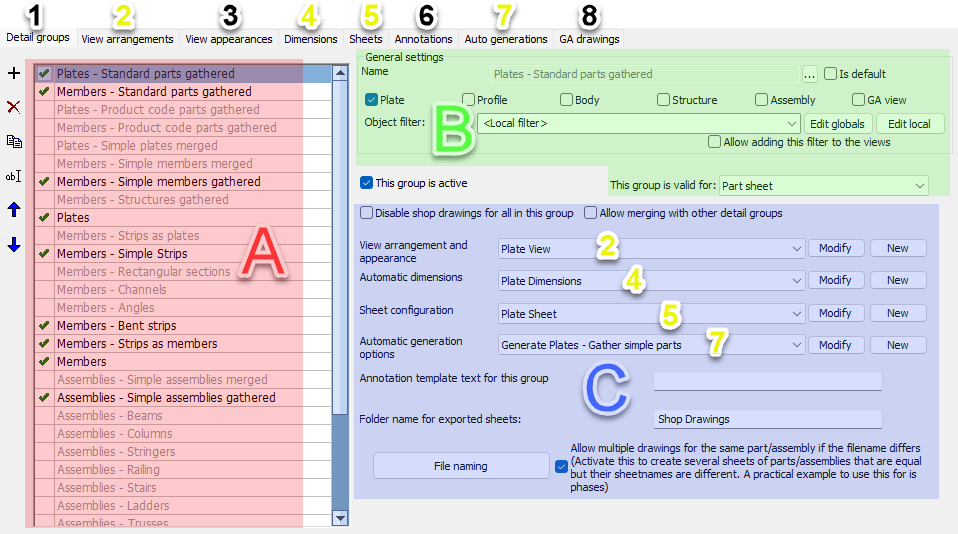The height and width of the screenshot is (534, 958).
Task: Enable the Profile checkbox
Action: [x=469, y=100]
